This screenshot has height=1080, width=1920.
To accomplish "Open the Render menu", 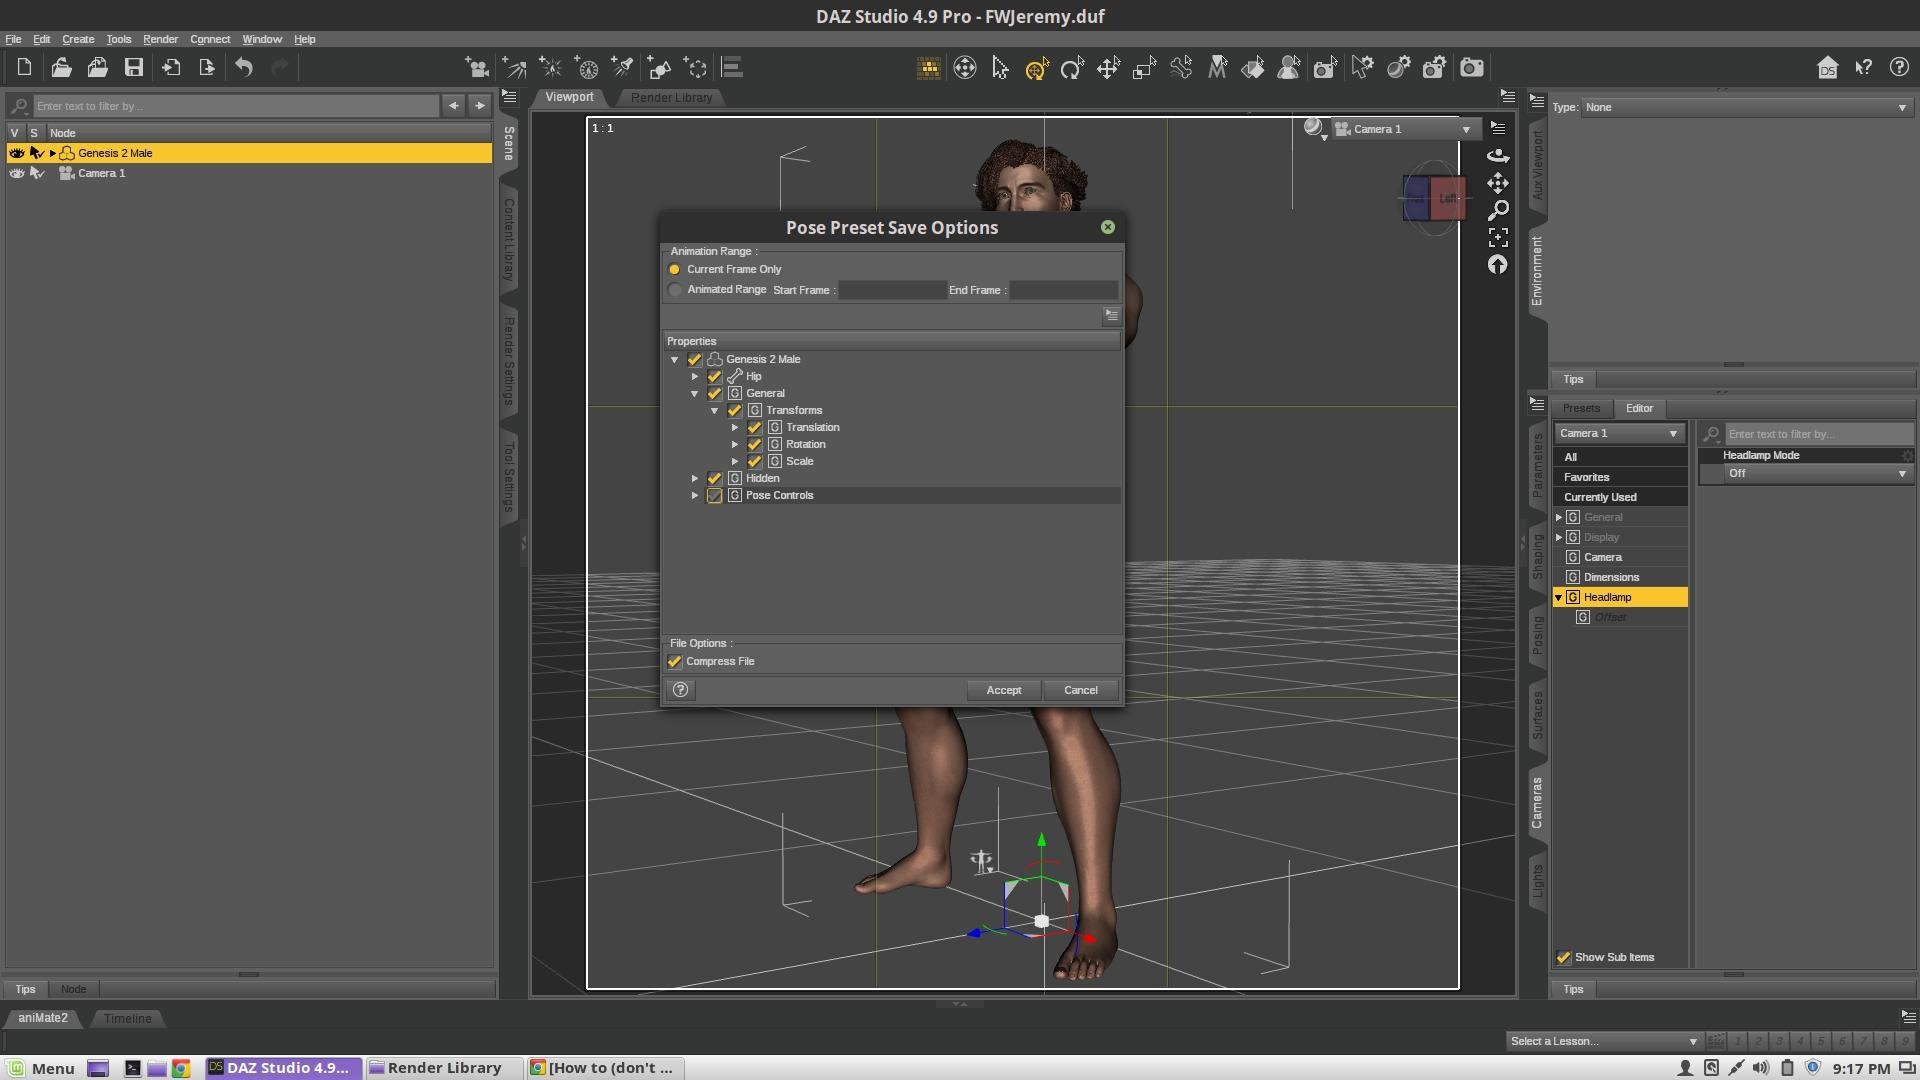I will (160, 39).
